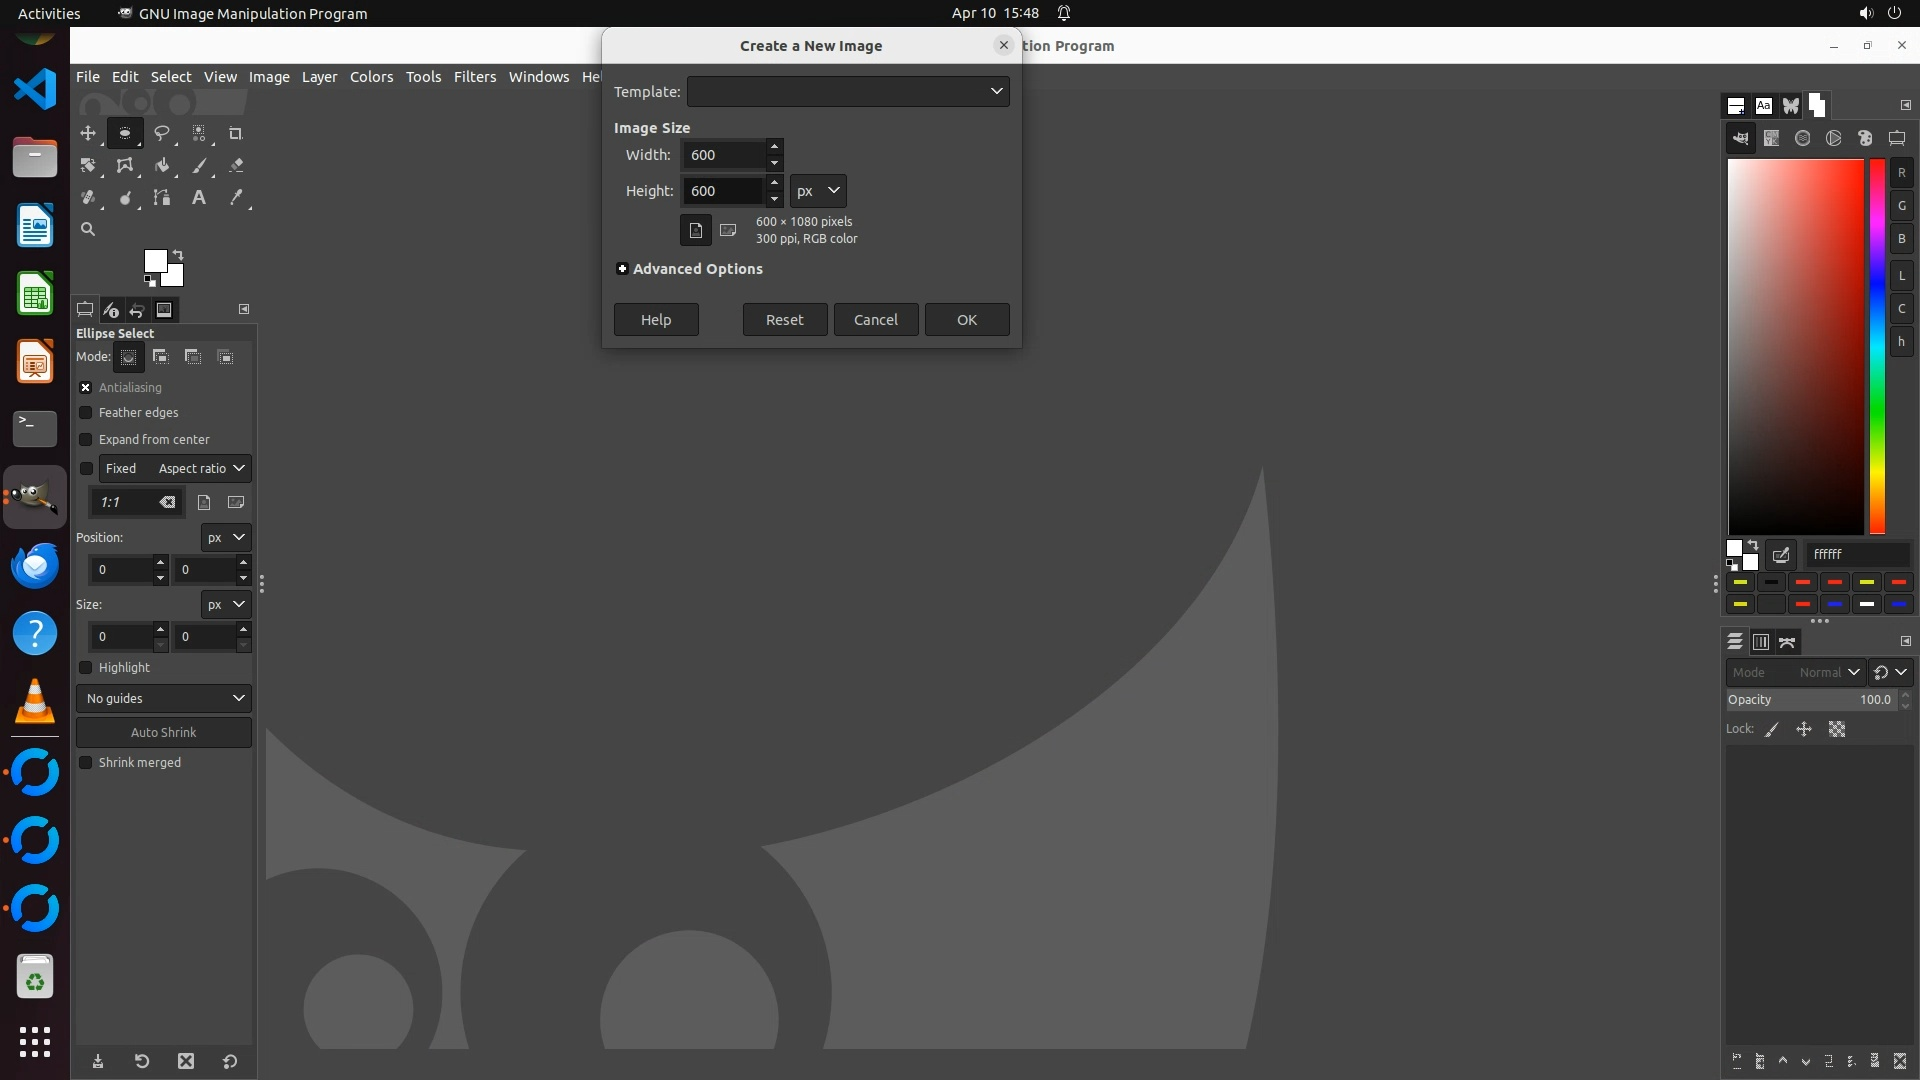Select the Crop tool in toolbox
Viewport: 1920px width, 1080px height.
(x=236, y=133)
